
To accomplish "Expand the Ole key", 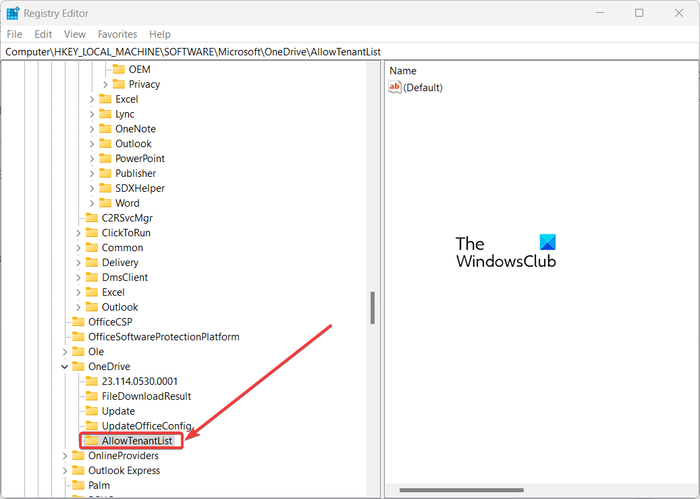I will pos(65,352).
